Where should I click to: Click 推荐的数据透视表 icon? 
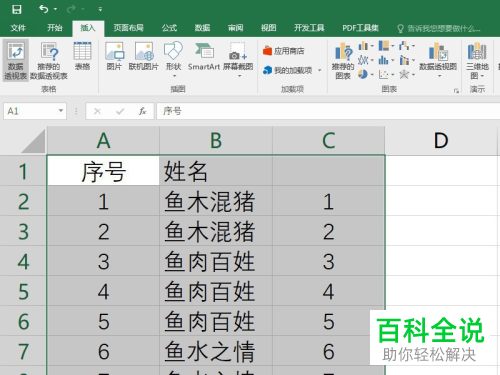coord(49,60)
